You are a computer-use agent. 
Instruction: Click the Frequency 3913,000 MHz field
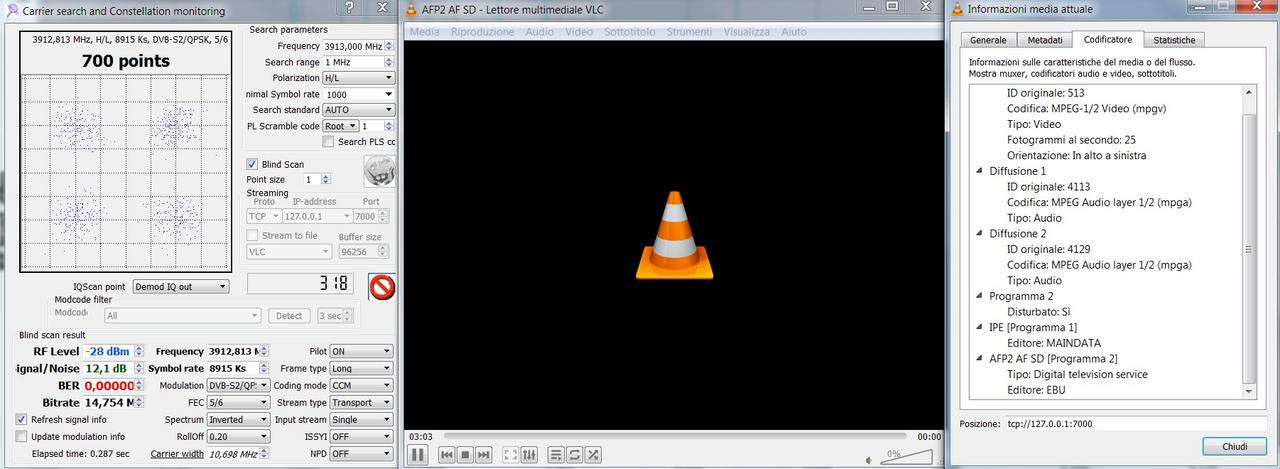click(x=358, y=46)
